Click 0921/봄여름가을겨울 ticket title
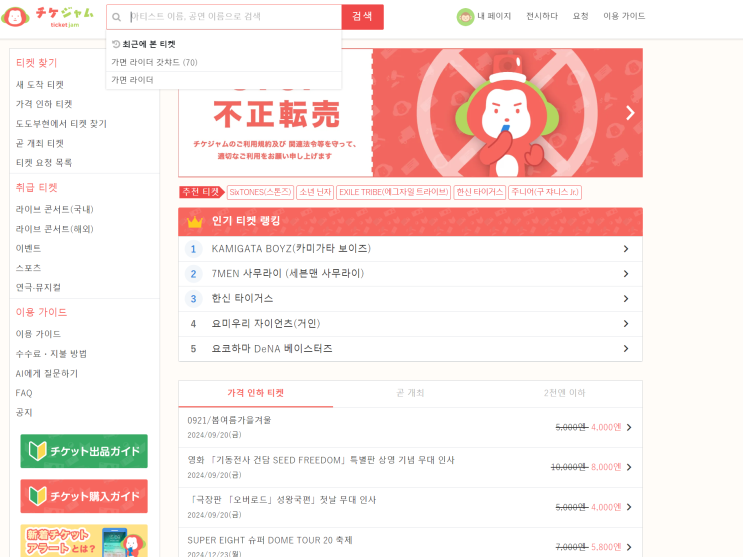This screenshot has width=743, height=557. pyautogui.click(x=229, y=420)
